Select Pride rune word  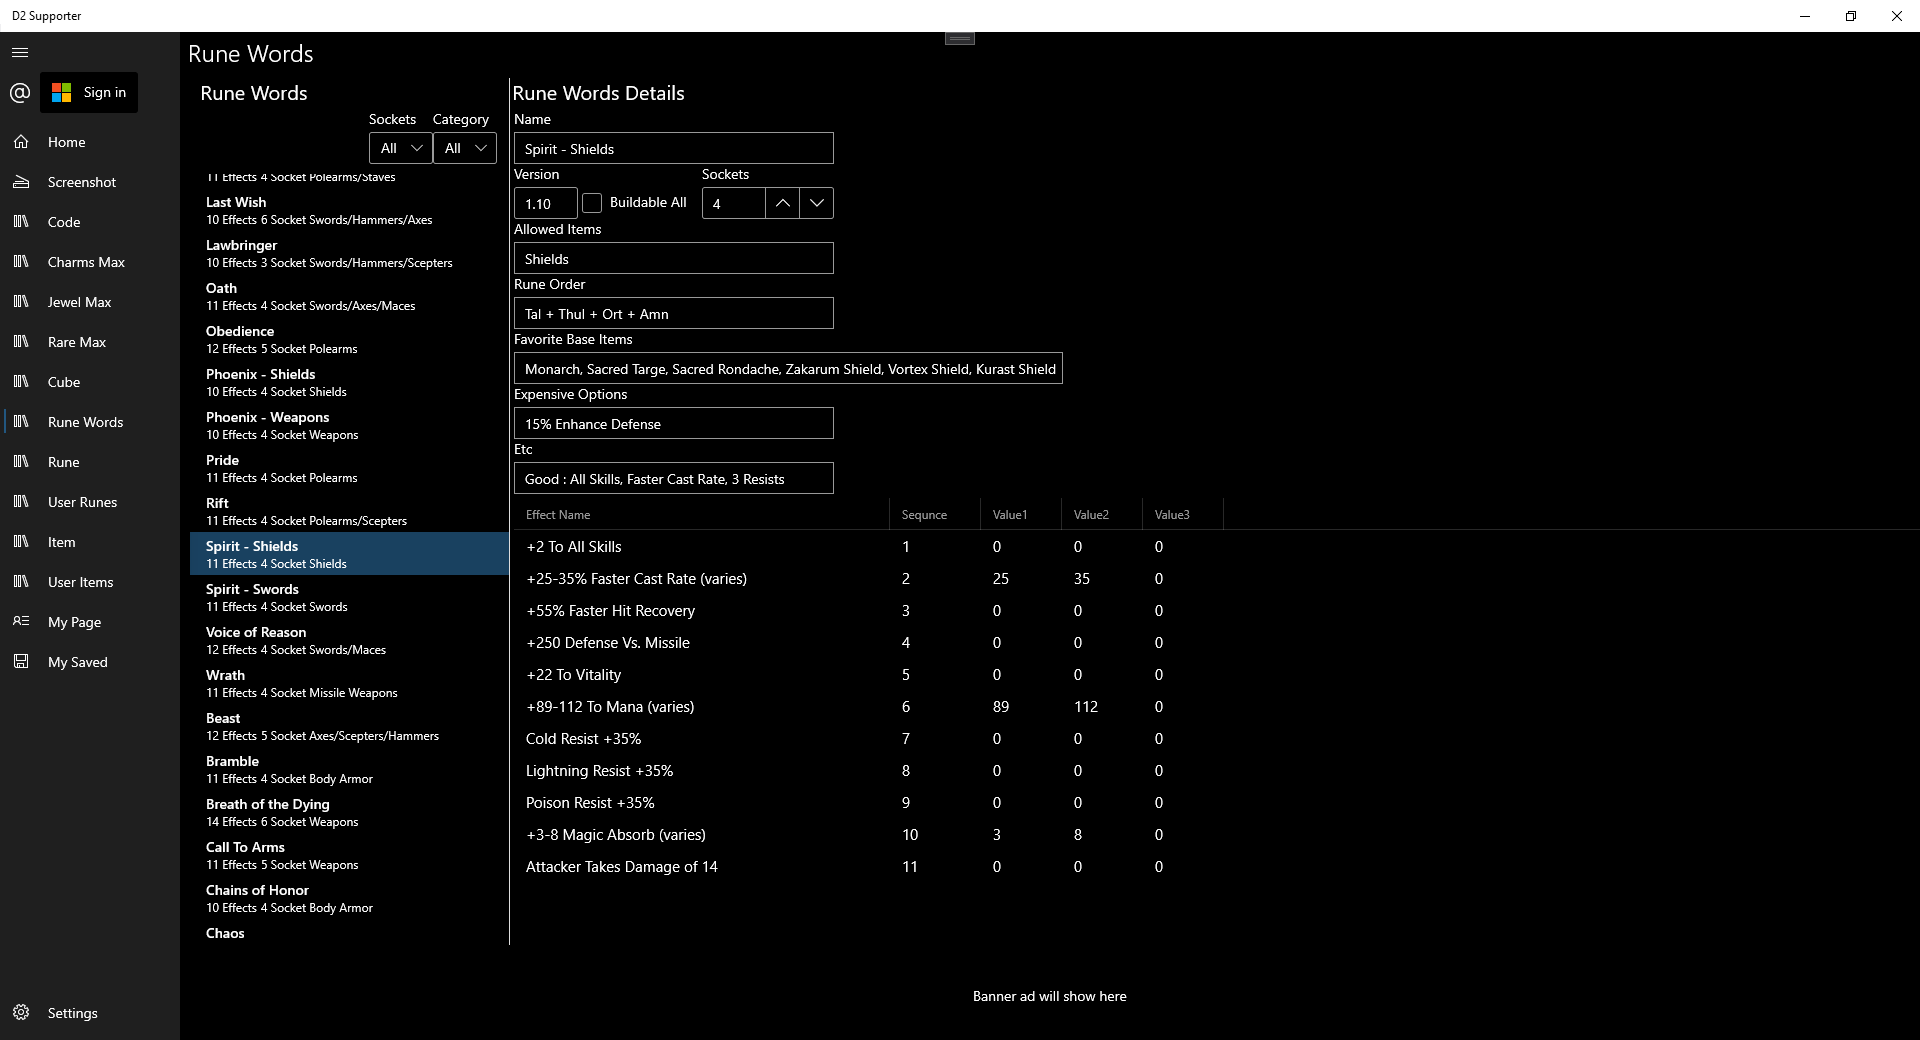coord(349,468)
